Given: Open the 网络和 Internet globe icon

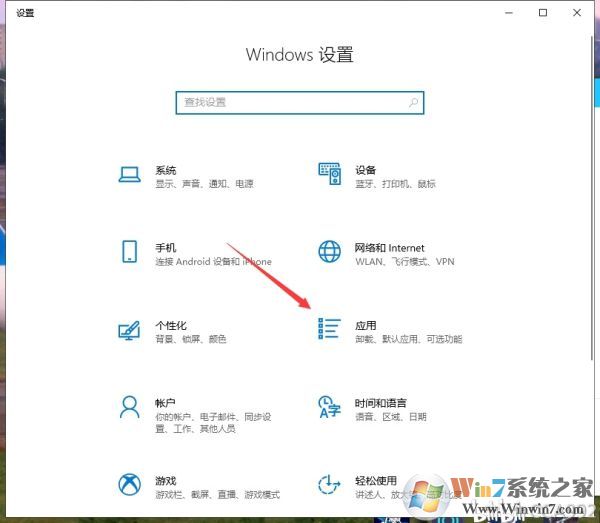Looking at the screenshot, I should click(329, 251).
